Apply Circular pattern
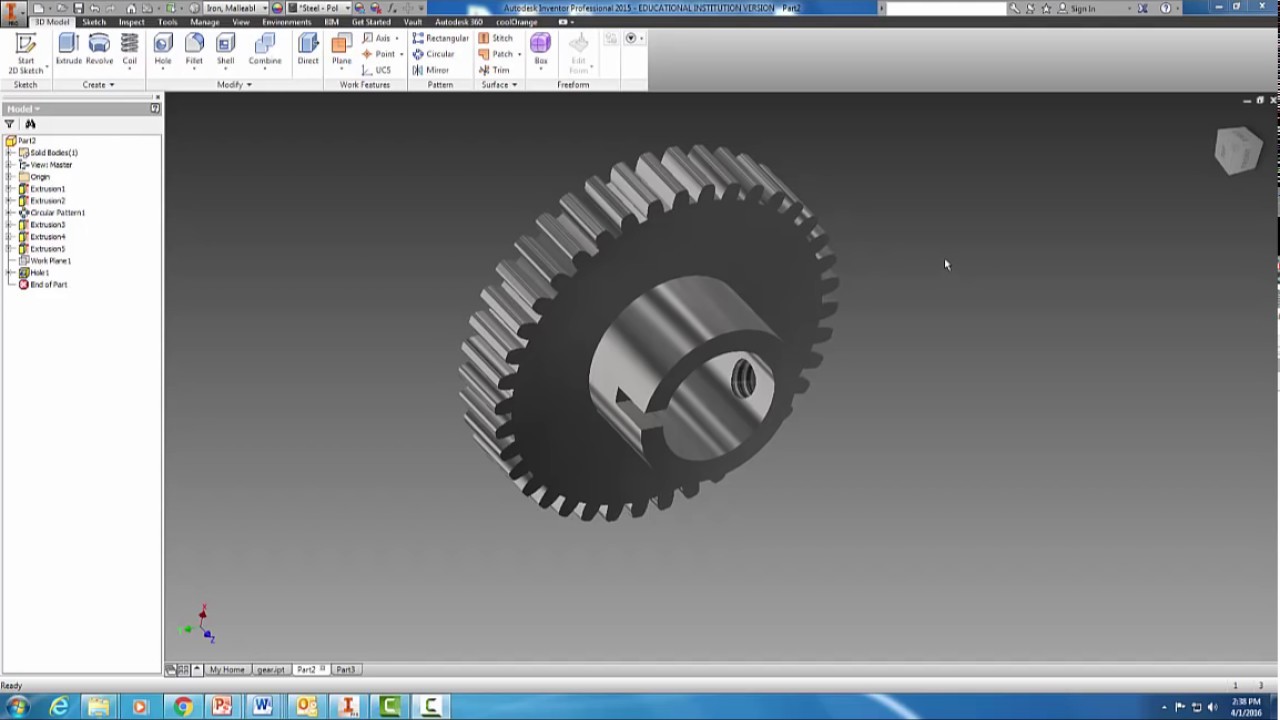This screenshot has height=720, width=1280. click(x=433, y=54)
